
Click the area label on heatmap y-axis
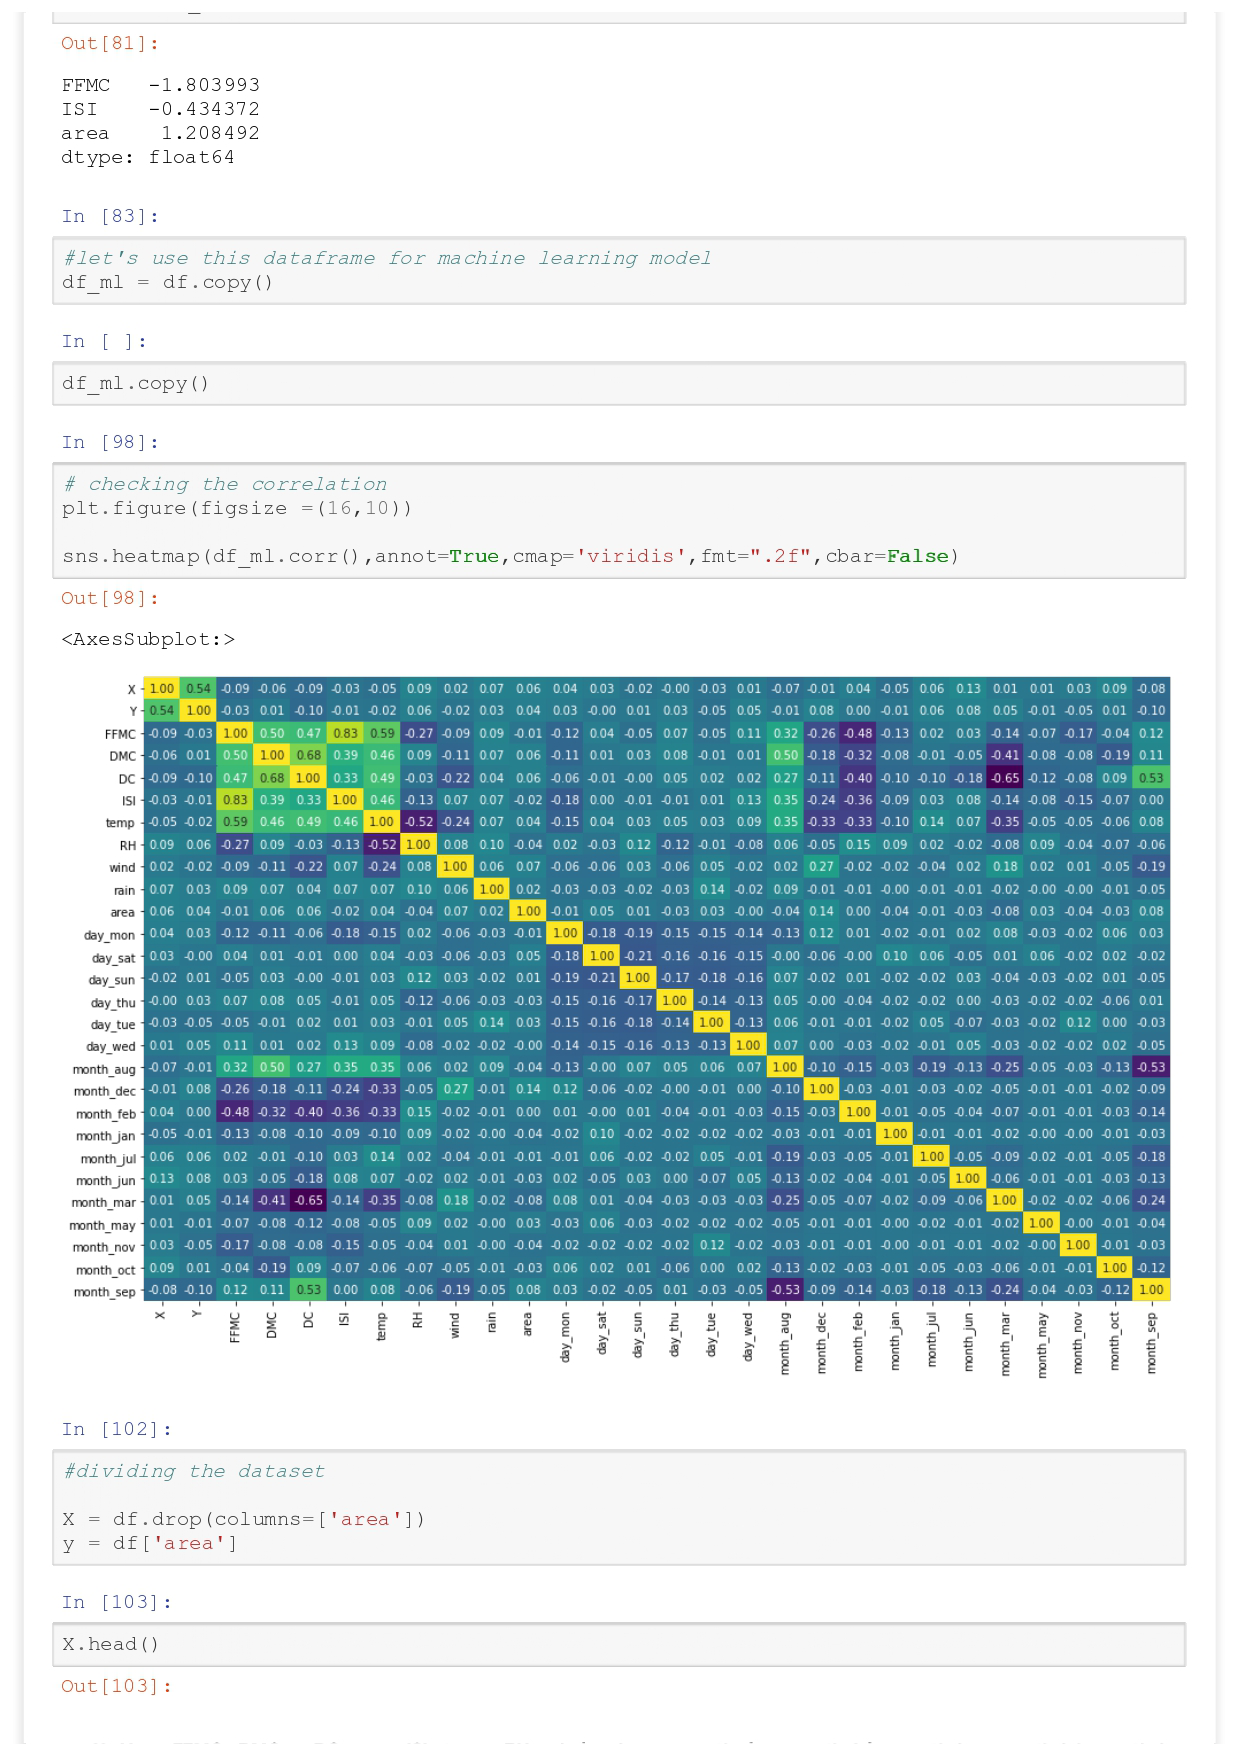coord(122,912)
